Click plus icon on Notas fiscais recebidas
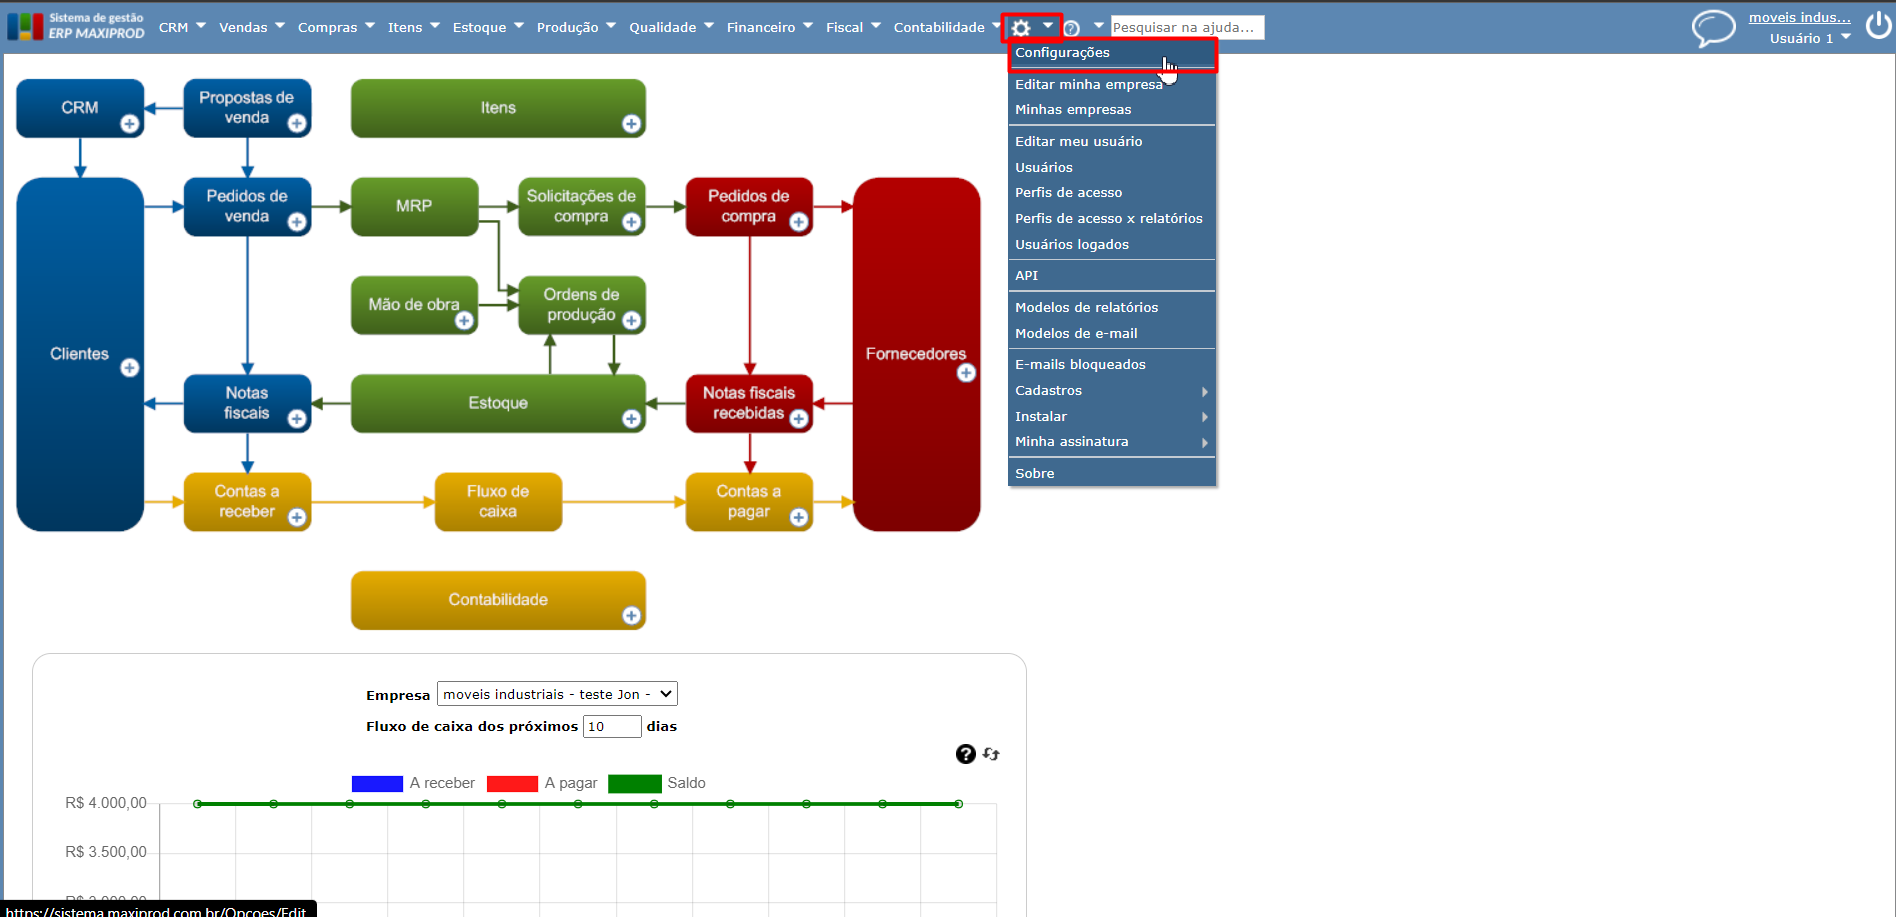This screenshot has width=1896, height=917. coord(799,419)
